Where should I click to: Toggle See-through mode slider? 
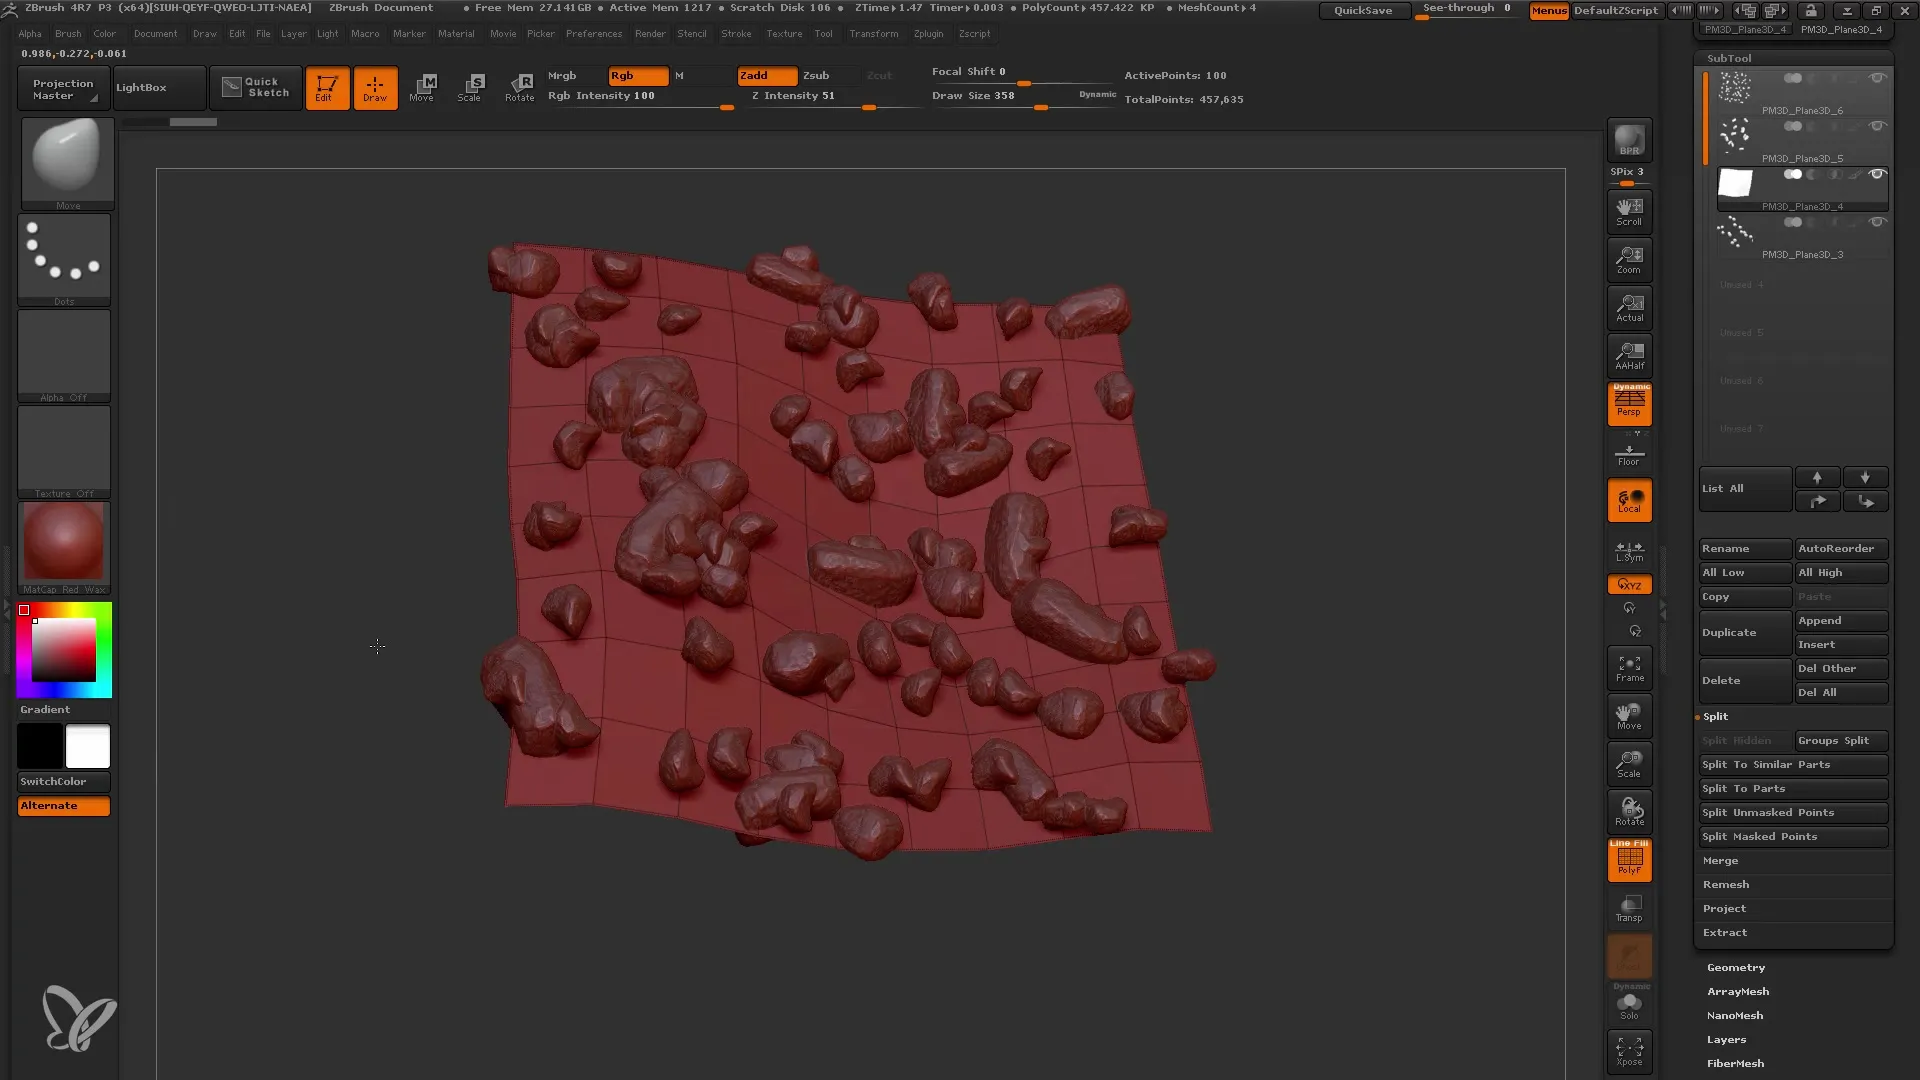pos(1468,11)
